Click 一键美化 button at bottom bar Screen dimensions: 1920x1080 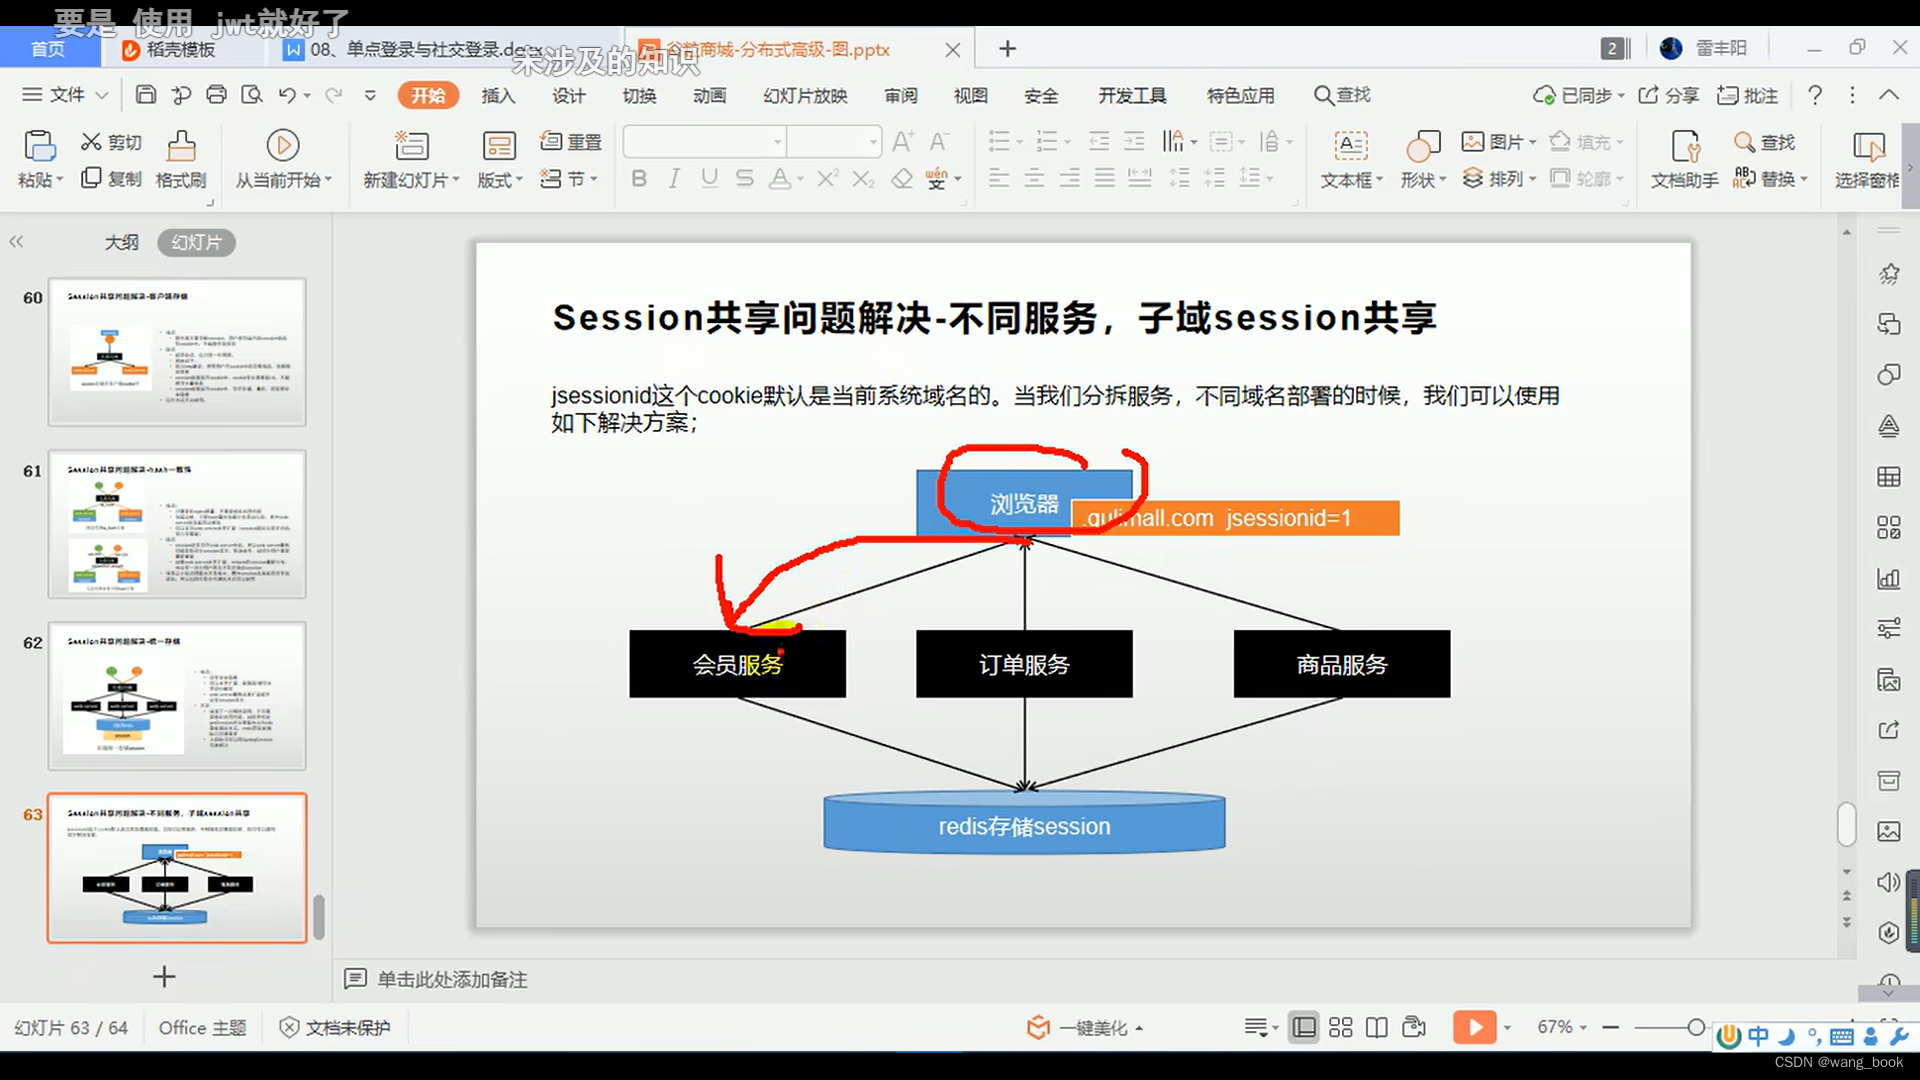[x=1079, y=1027]
